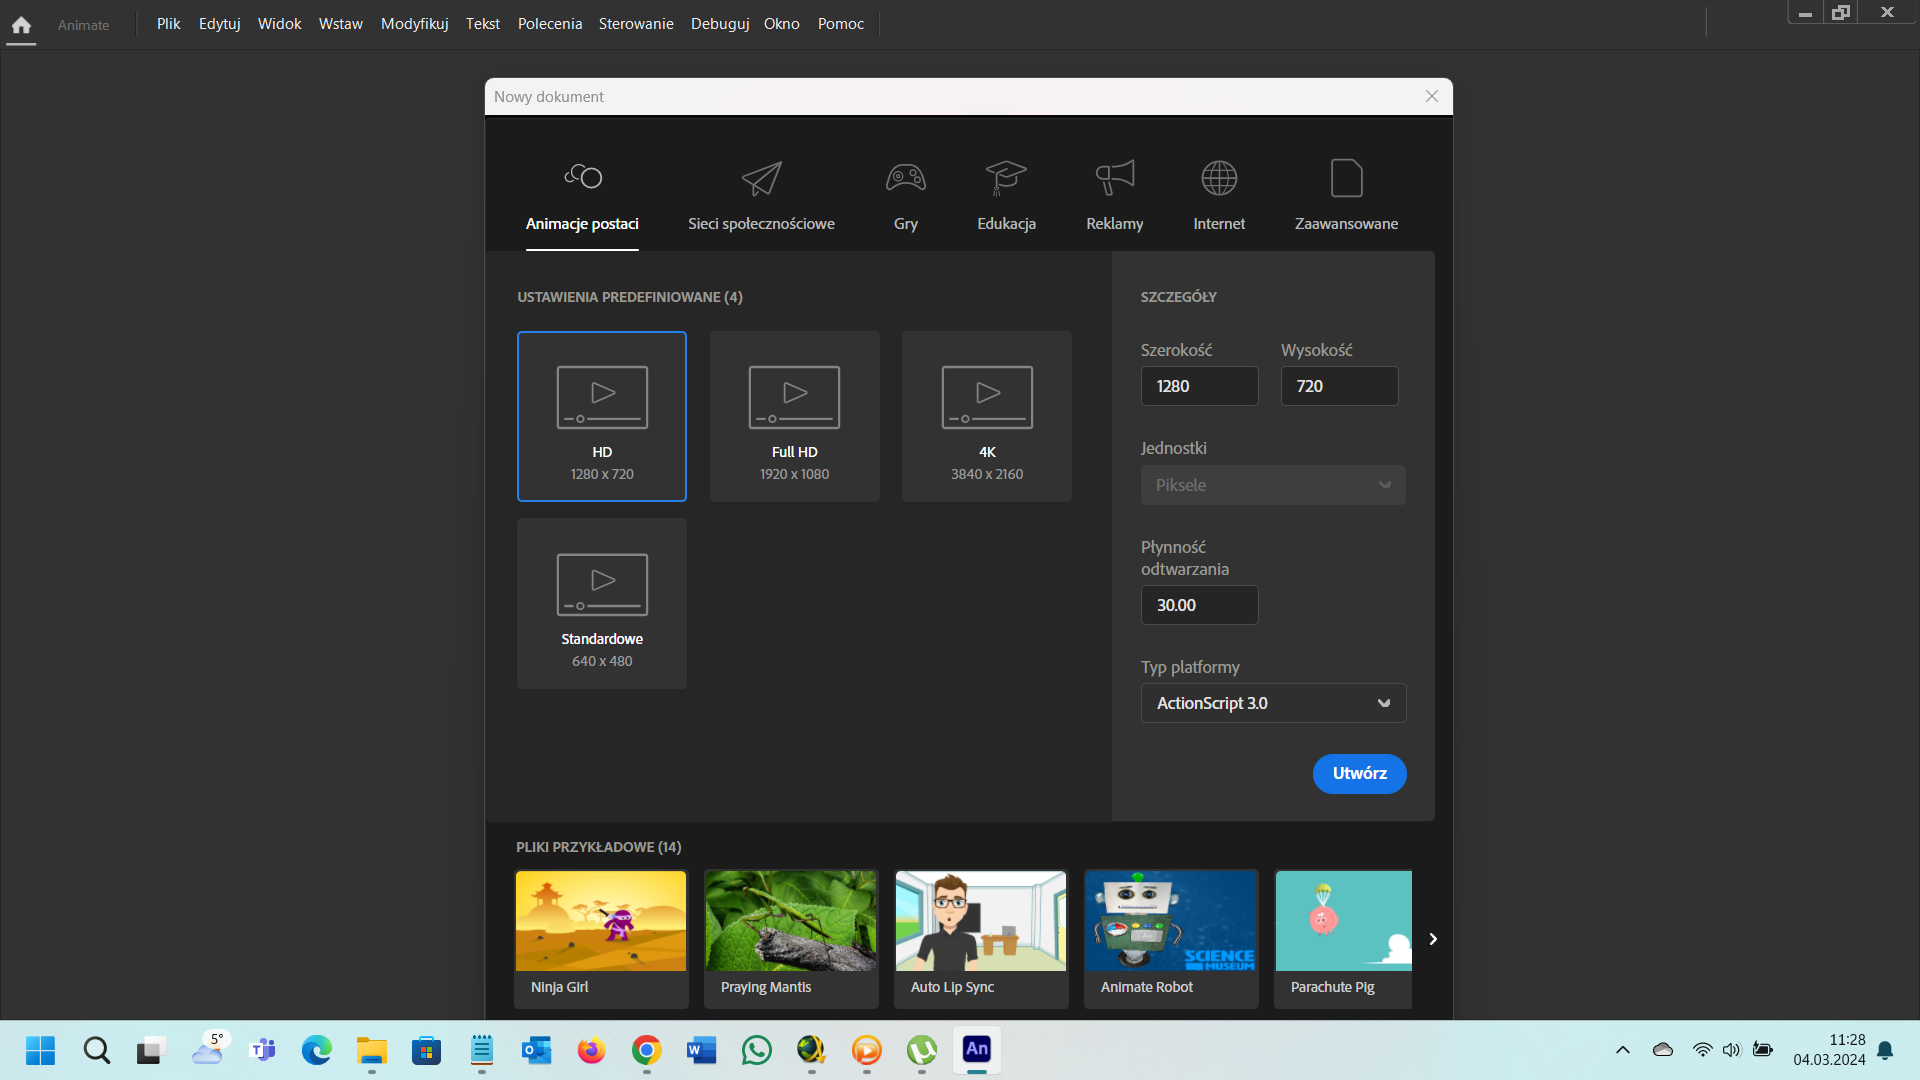
Task: Select the Internet globe icon
Action: [1219, 178]
